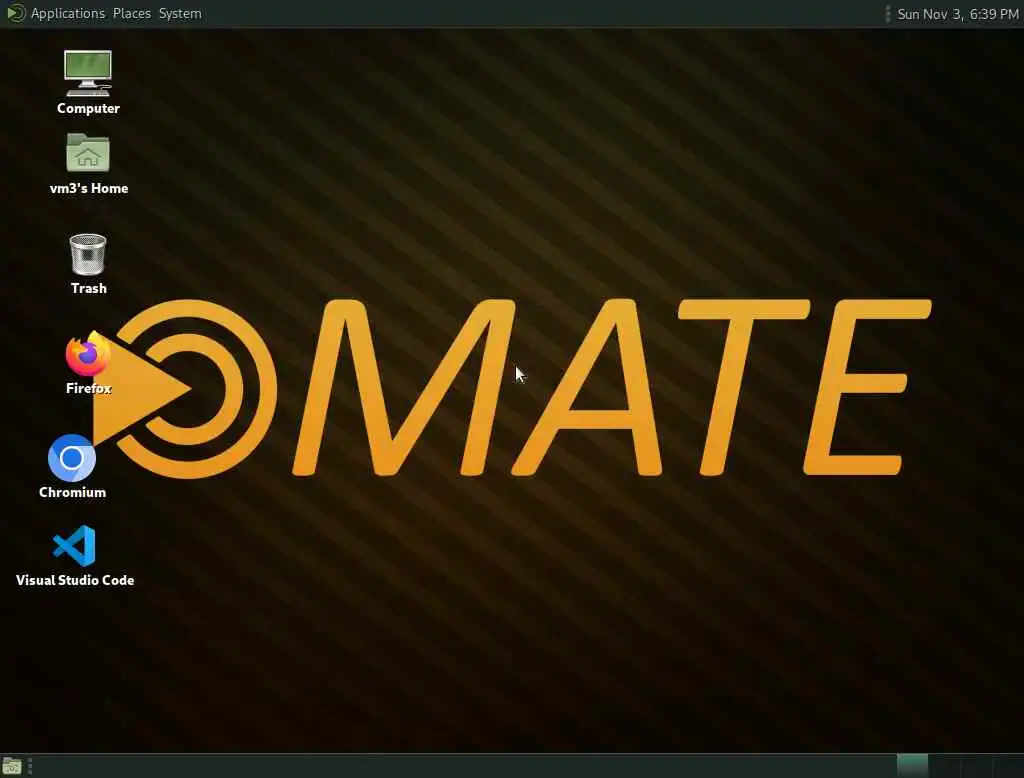The image size is (1024, 778).
Task: Click the MATE logo in the top panel
Action: (x=15, y=13)
